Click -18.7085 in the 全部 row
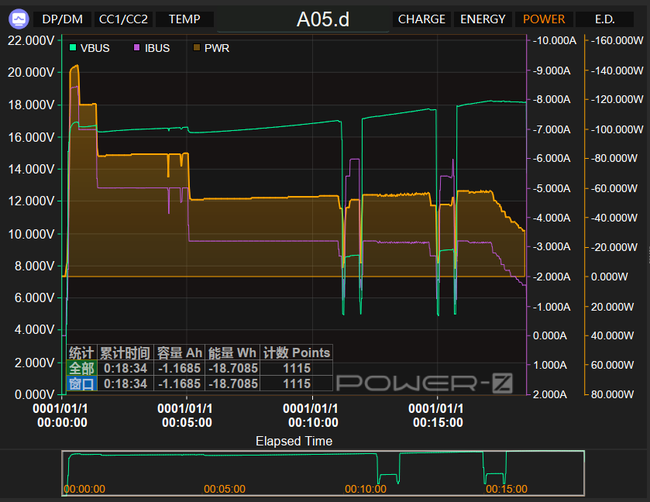The height and width of the screenshot is (502, 650). pos(233,368)
